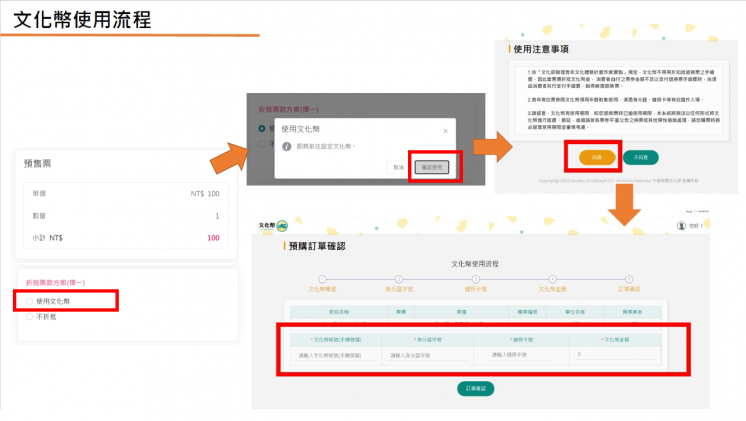Click the 身分證字號 step circle
Image resolution: width=746 pixels, height=421 pixels.
click(x=399, y=277)
